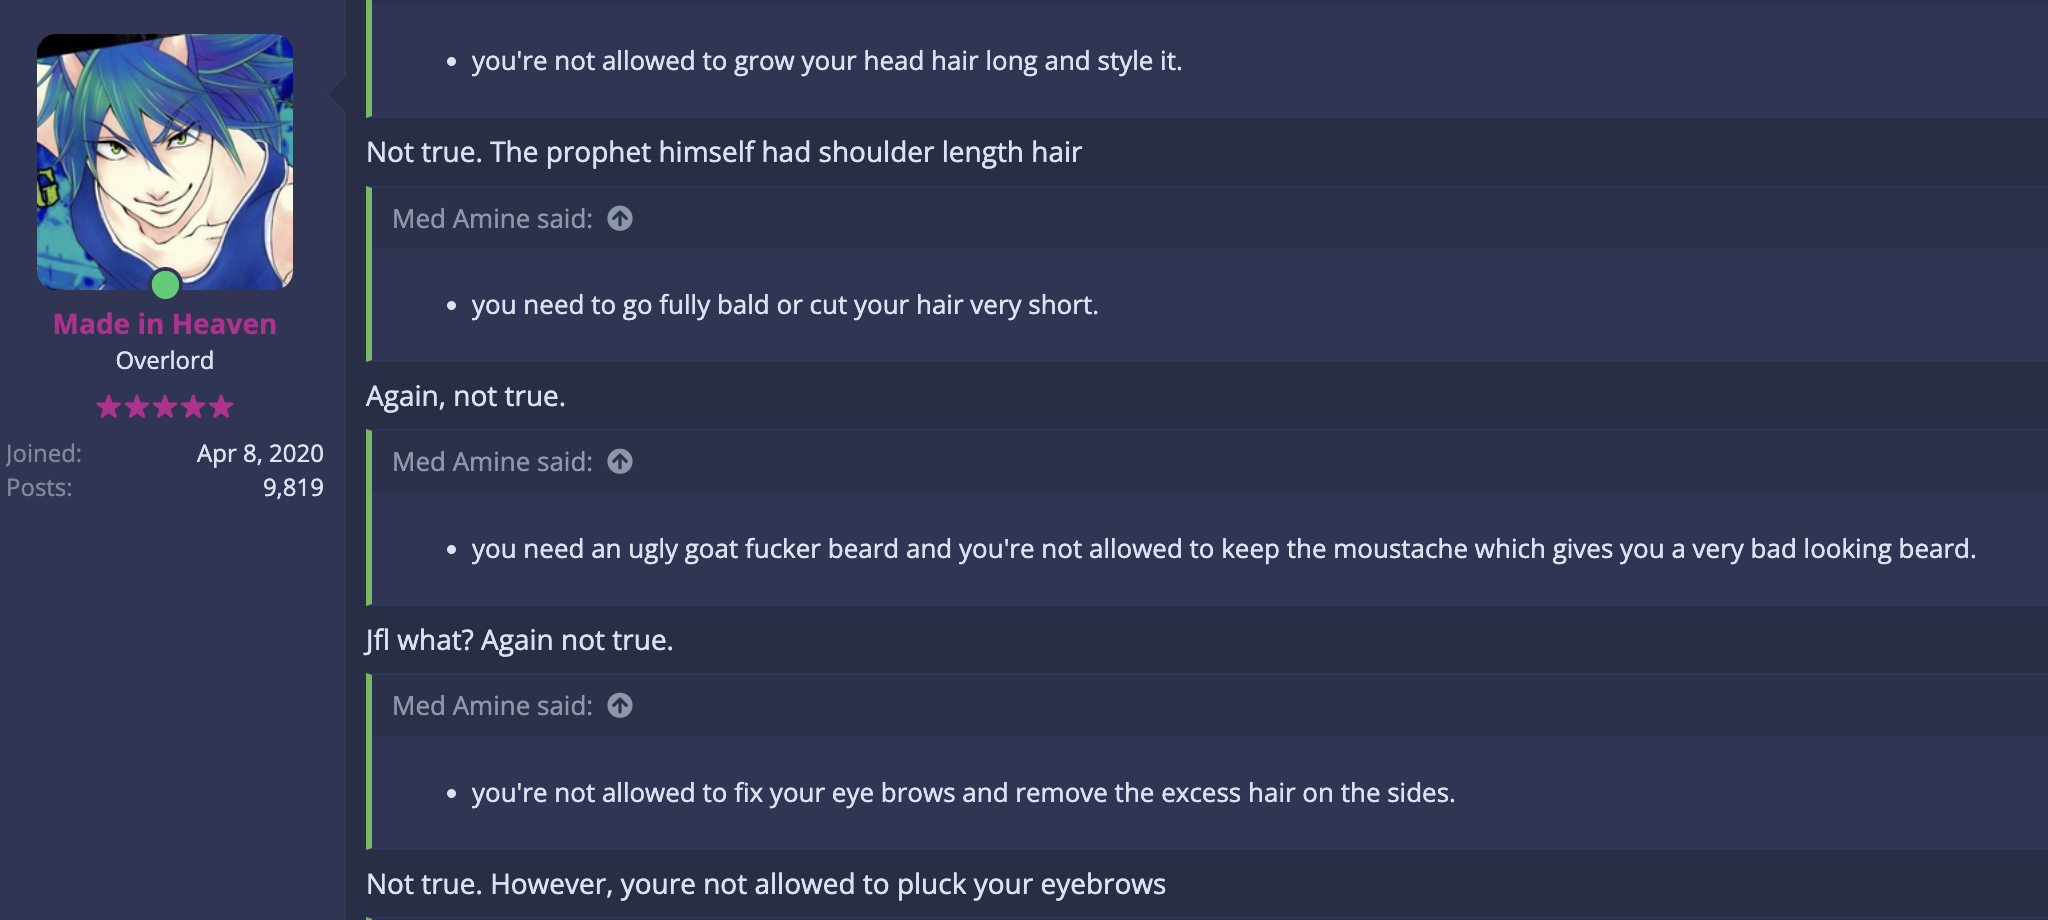Click the jump-to-post arrow above the bald quote
Viewport: 2048px width, 920px height.
point(620,218)
